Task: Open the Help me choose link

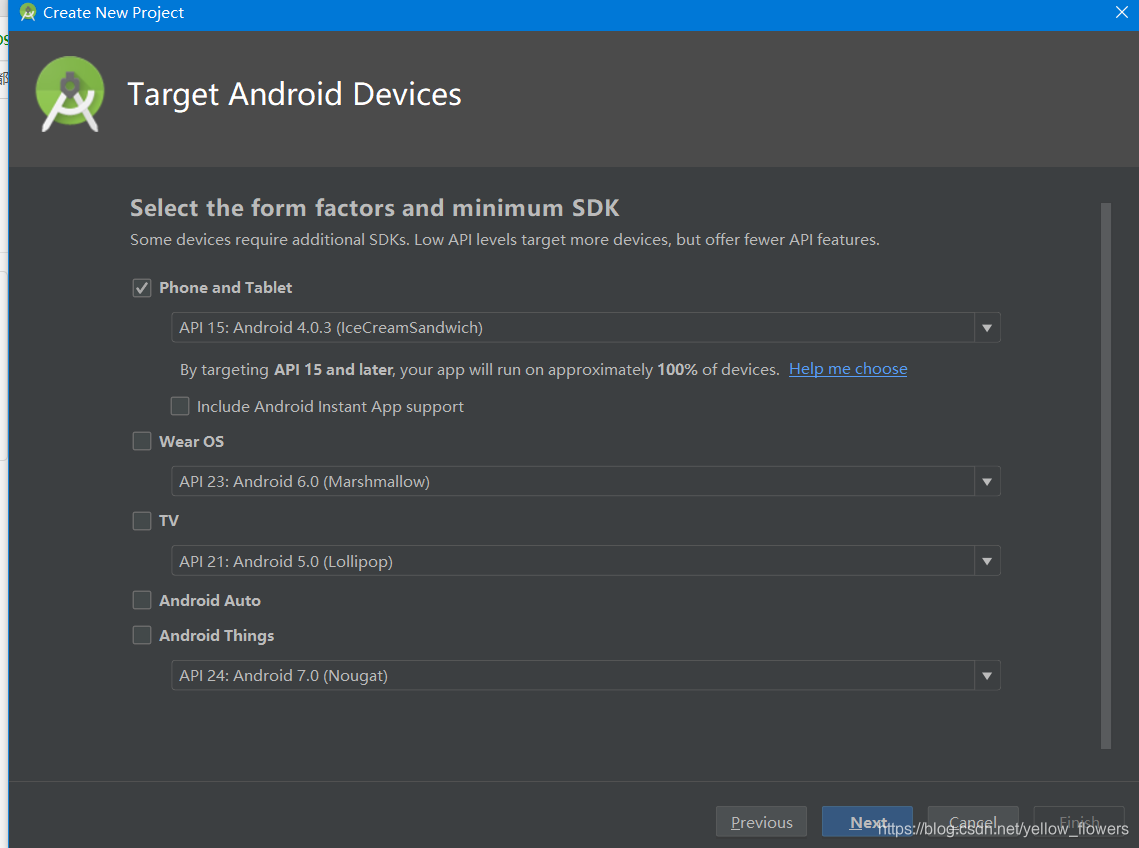Action: pos(848,369)
